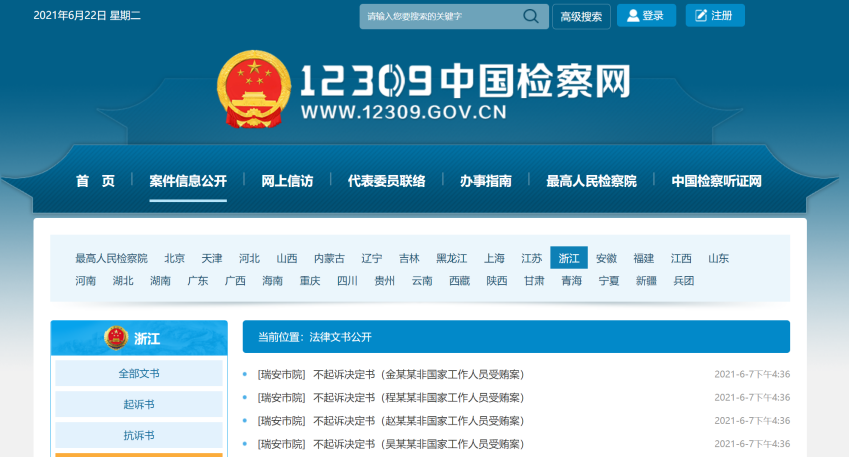Select 重庆 region
This screenshot has width=849, height=457.
309,280
